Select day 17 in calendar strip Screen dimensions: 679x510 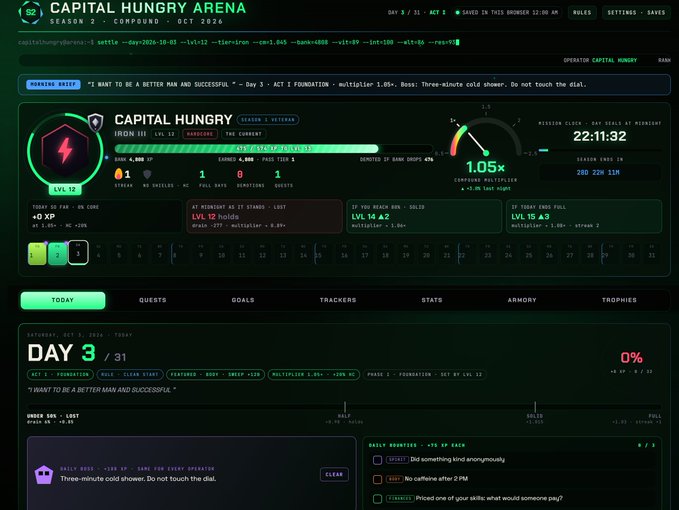(x=365, y=253)
